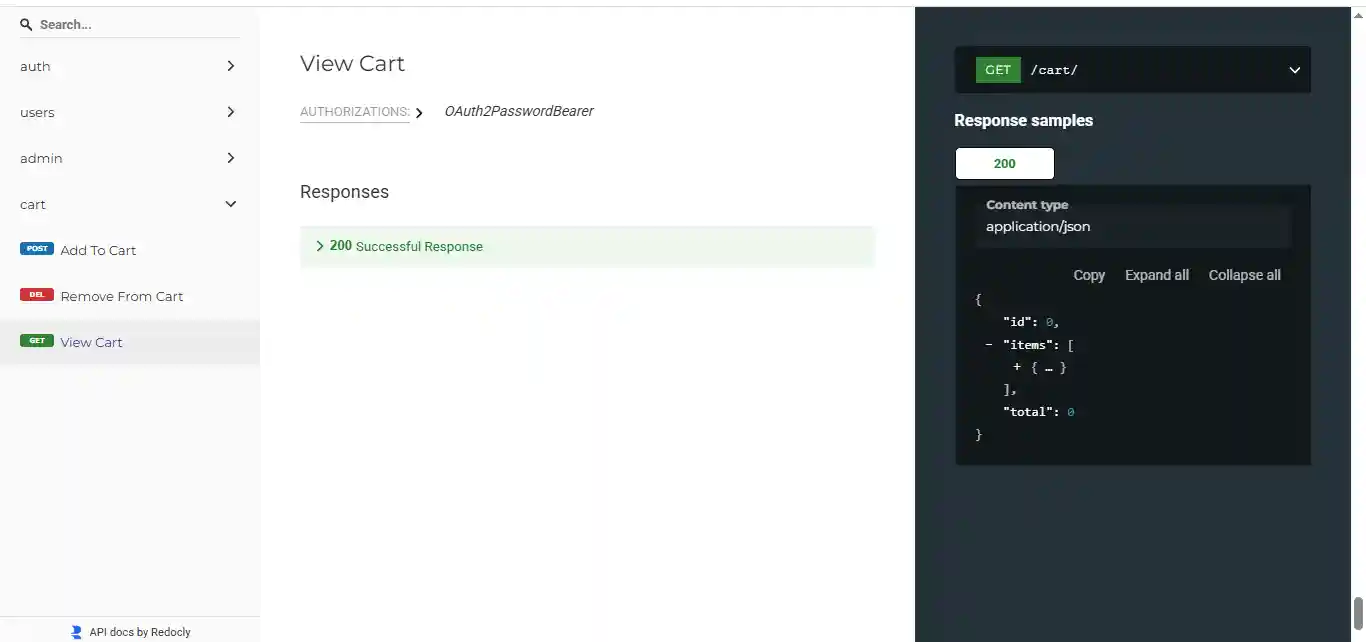
Task: Click the POST badge beside Add To Cart
Action: point(37,249)
